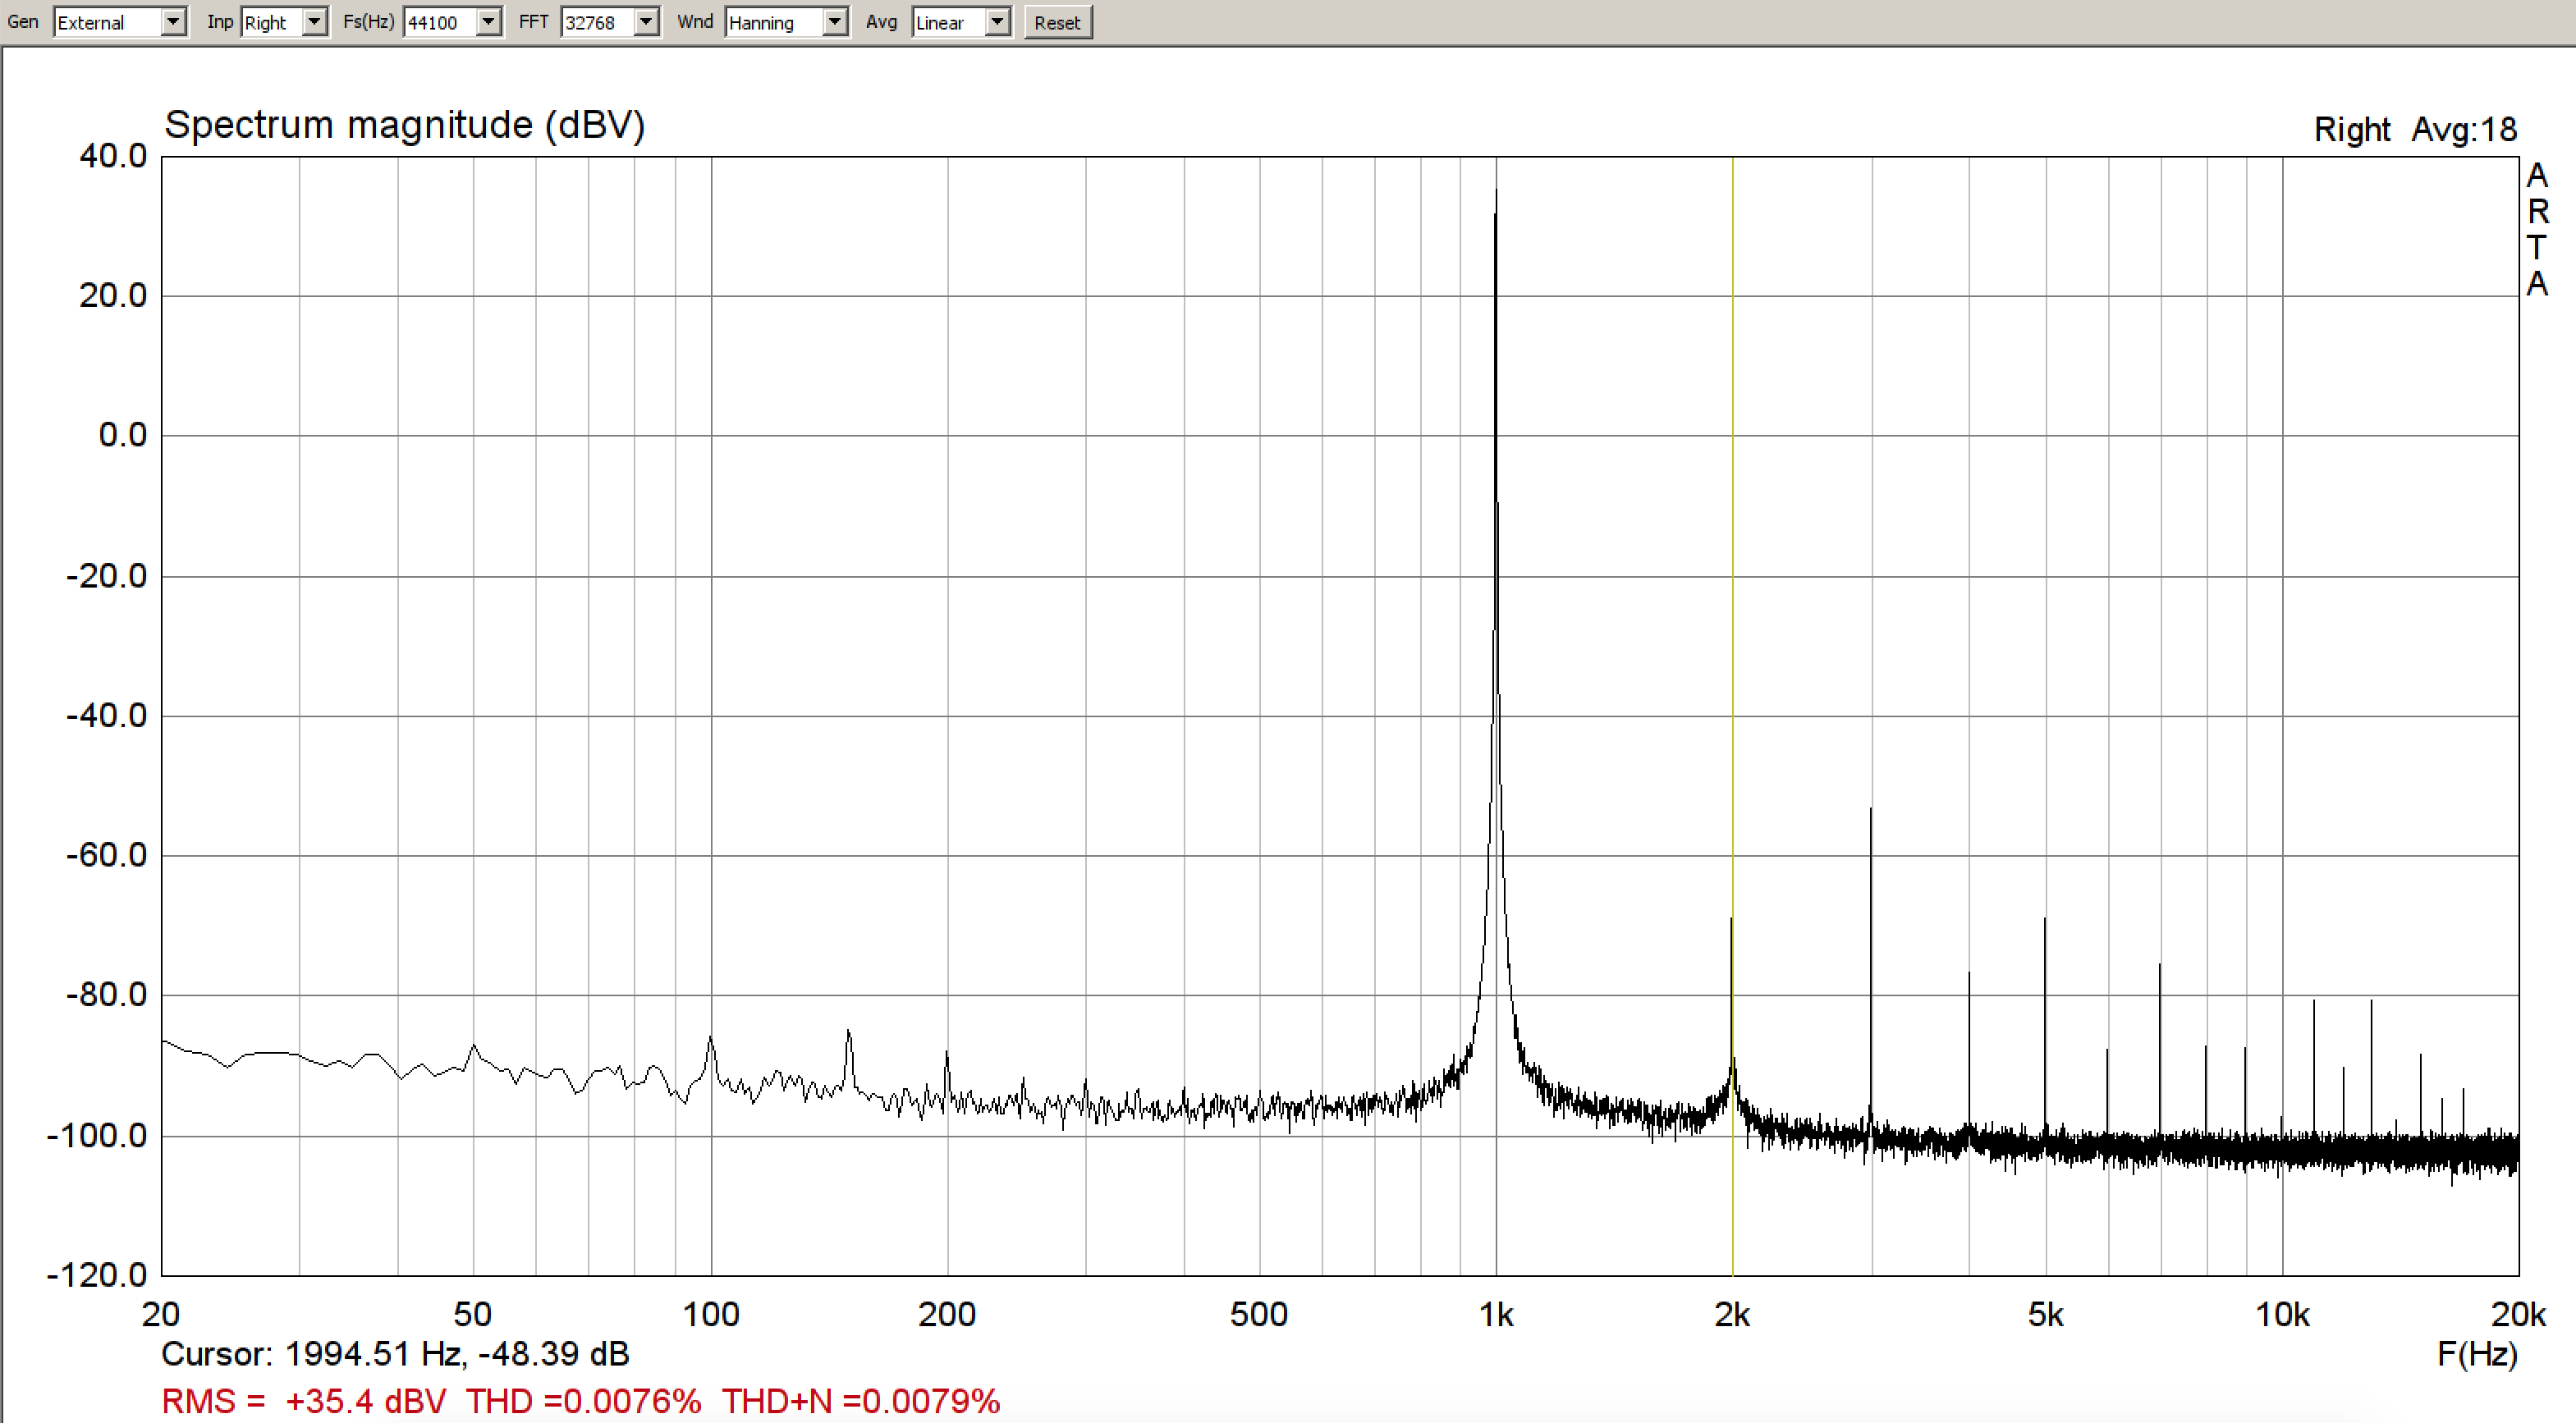
Task: Expand the Inp input channel dropdown
Action: [315, 22]
